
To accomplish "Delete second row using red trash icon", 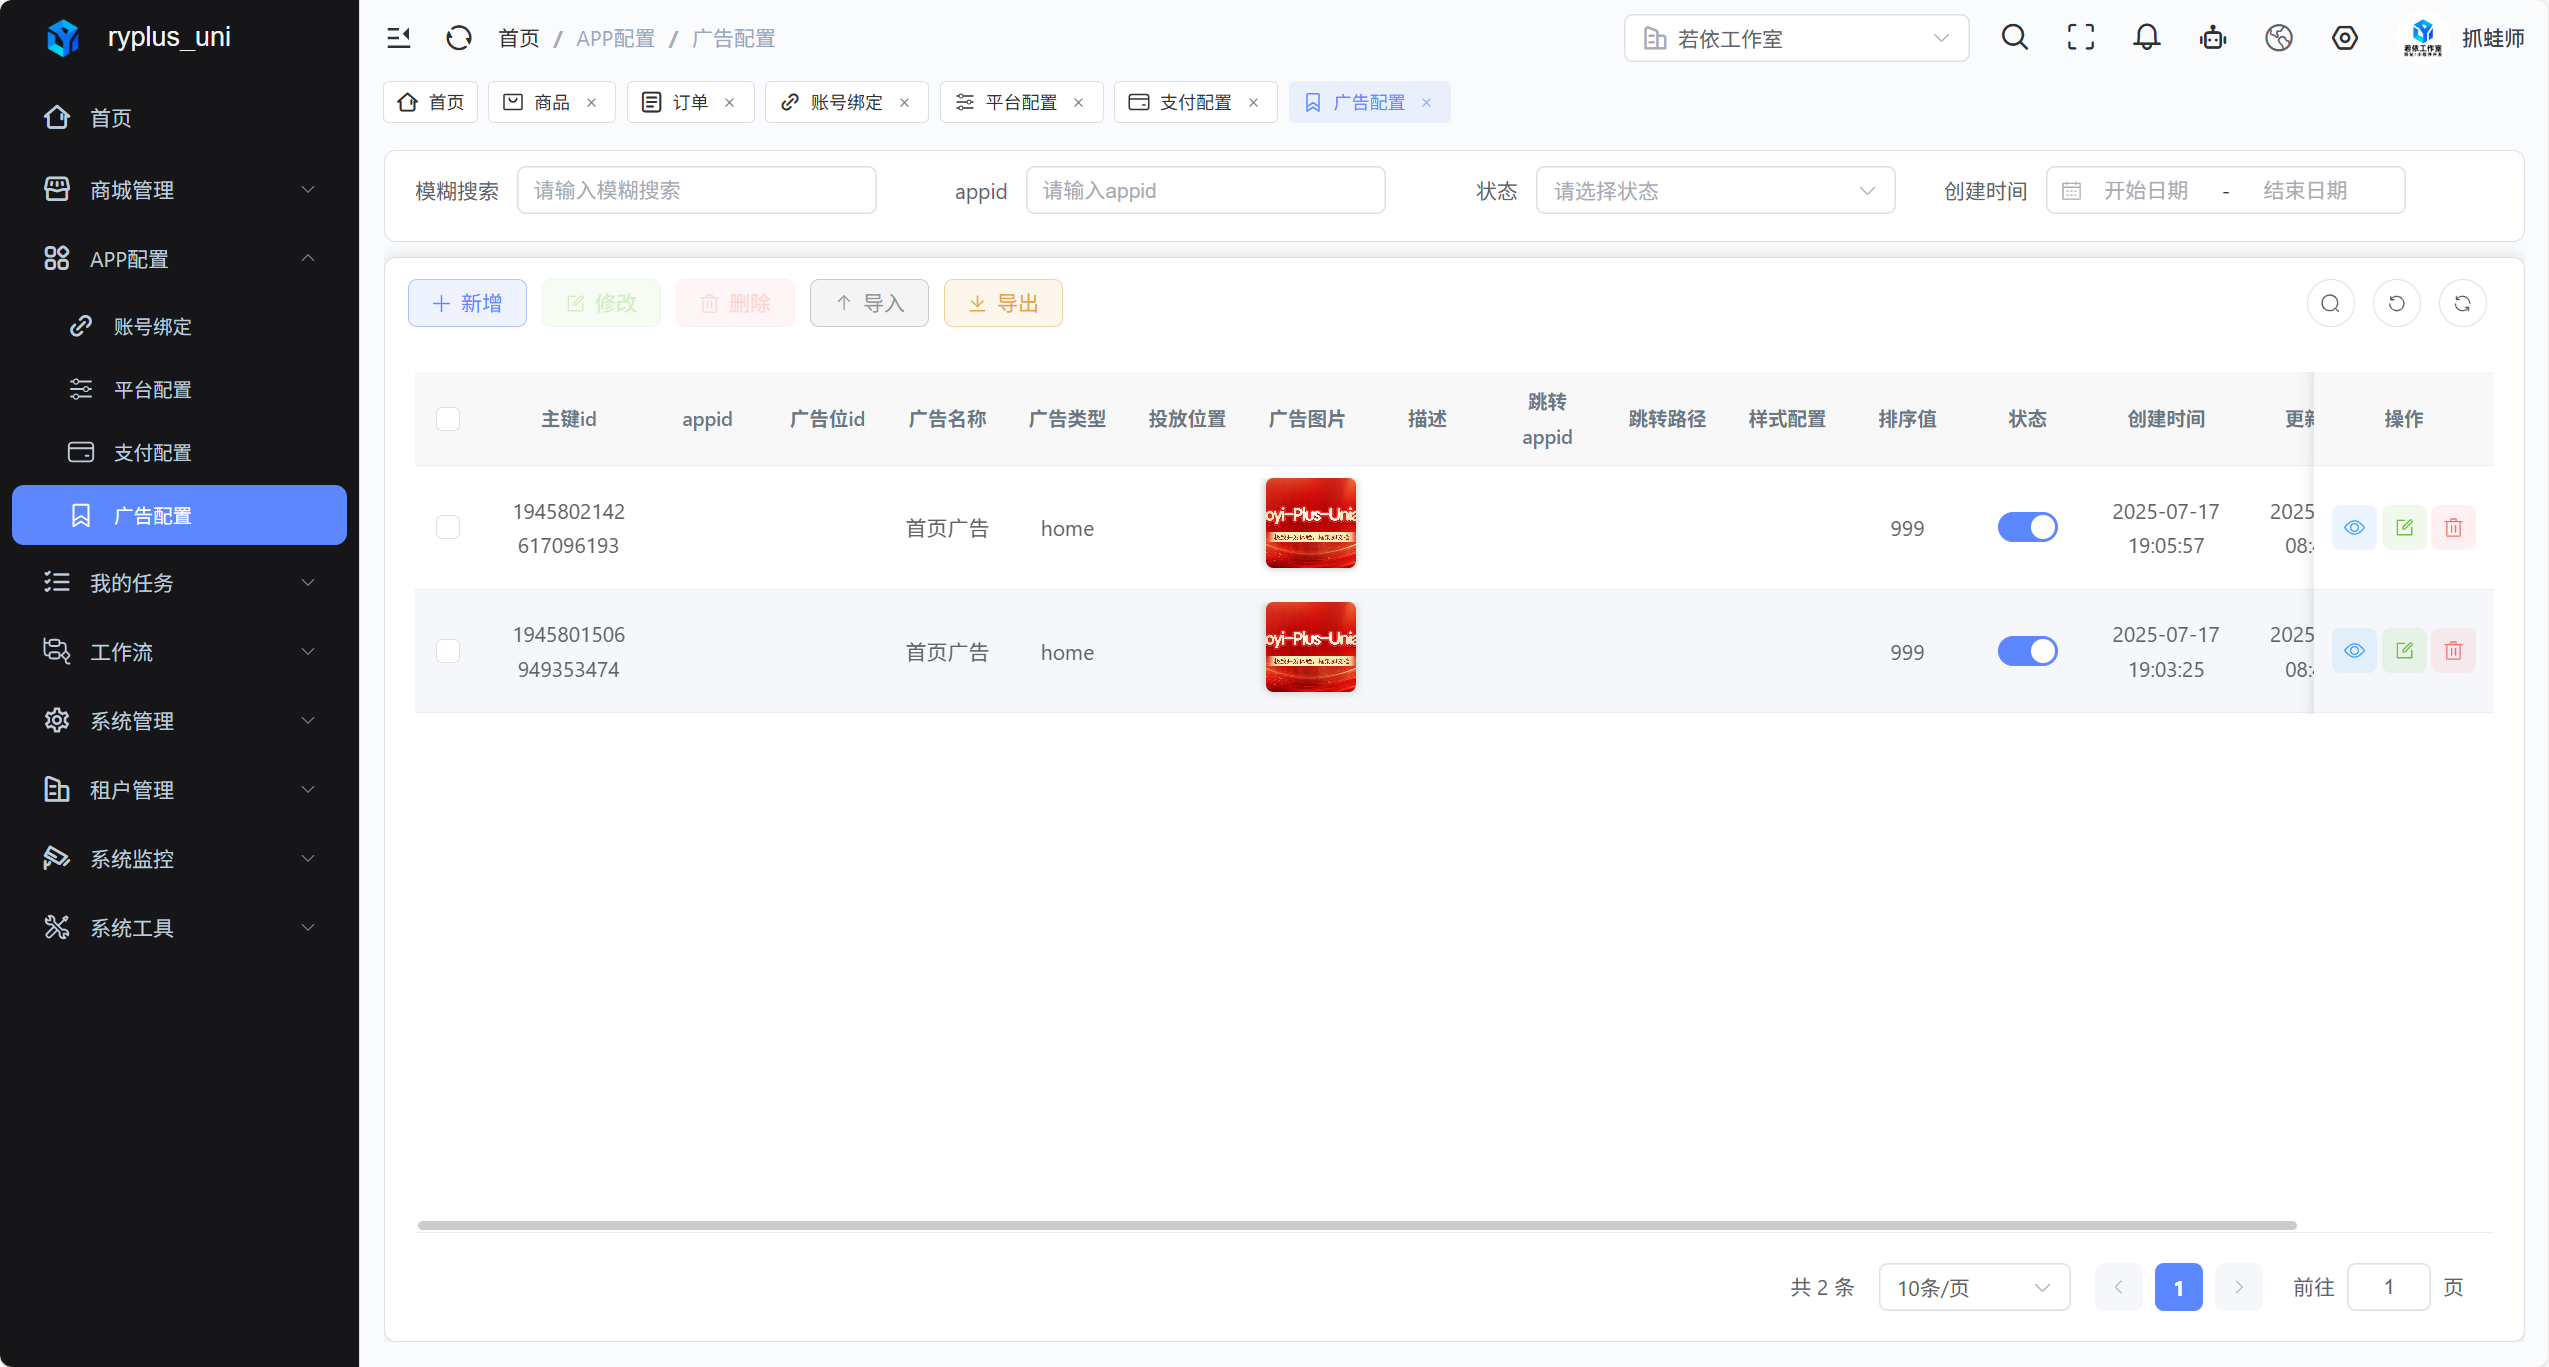I will point(2453,651).
